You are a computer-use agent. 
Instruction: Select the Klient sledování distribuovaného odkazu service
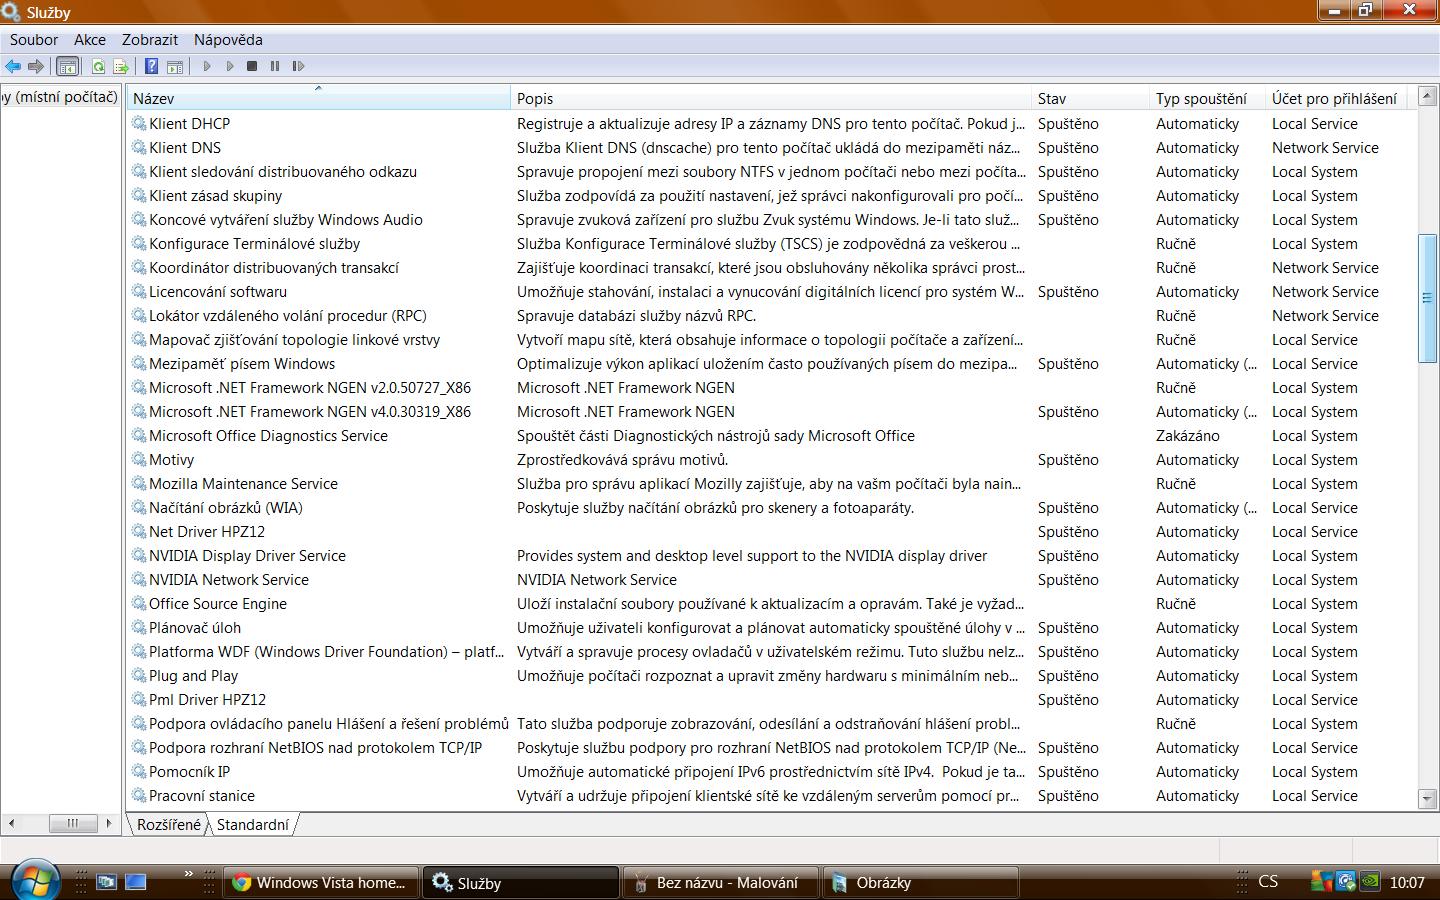(283, 172)
